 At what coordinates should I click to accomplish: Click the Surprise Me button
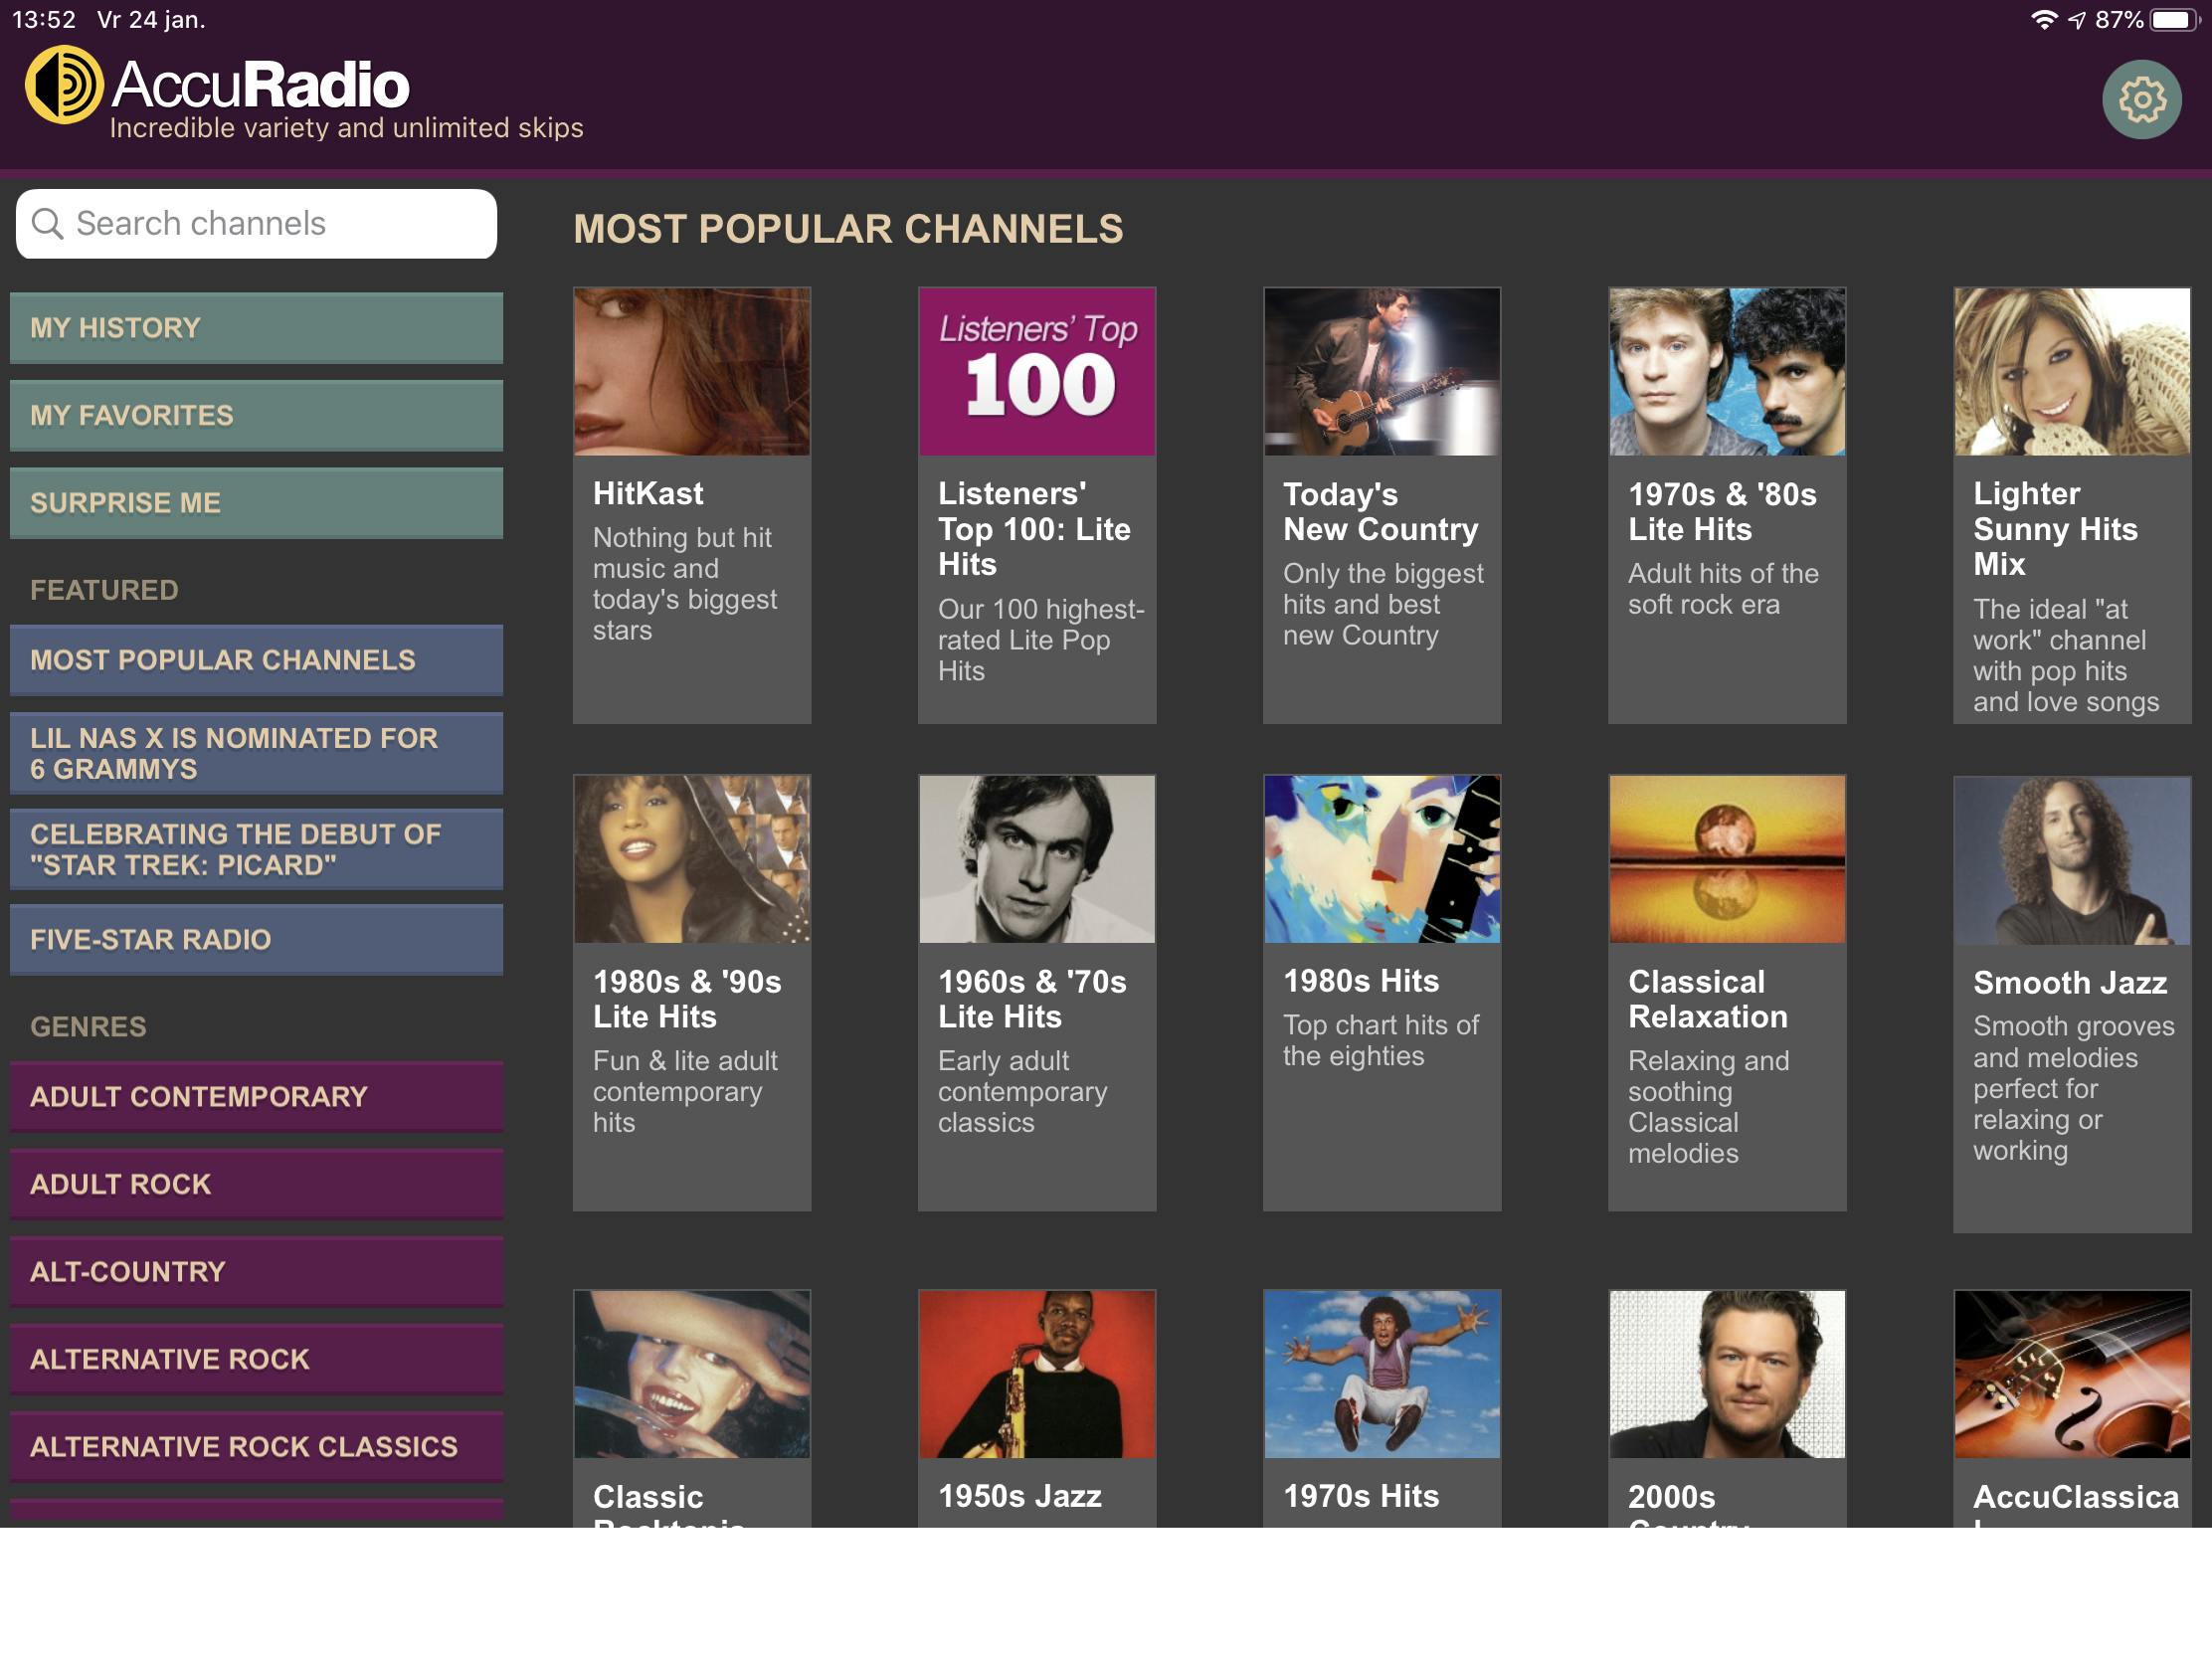pos(256,502)
